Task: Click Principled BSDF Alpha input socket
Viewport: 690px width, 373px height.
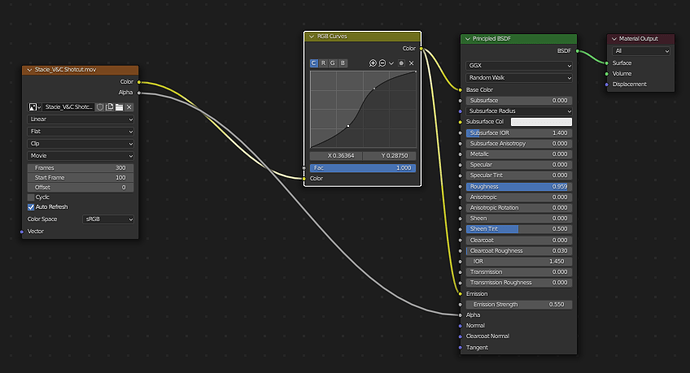Action: click(x=460, y=315)
